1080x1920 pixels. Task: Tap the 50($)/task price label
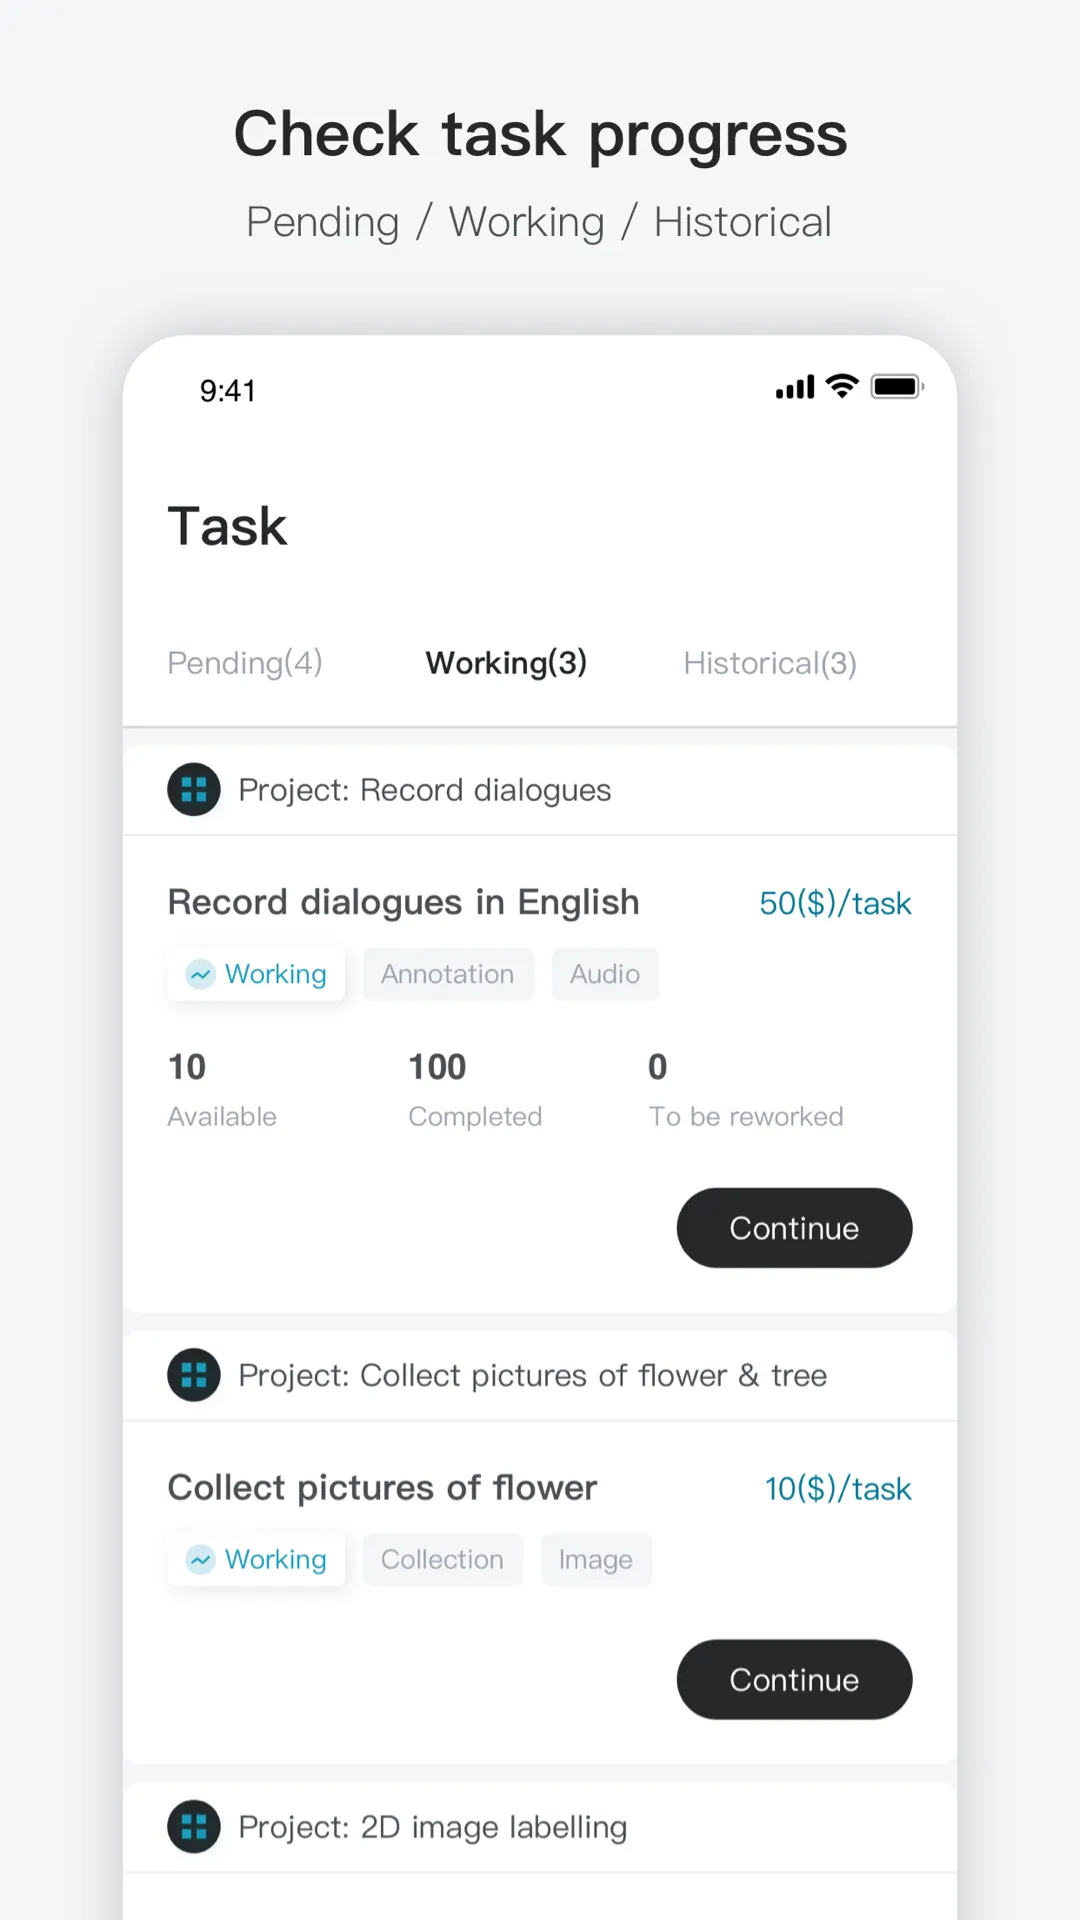click(836, 902)
